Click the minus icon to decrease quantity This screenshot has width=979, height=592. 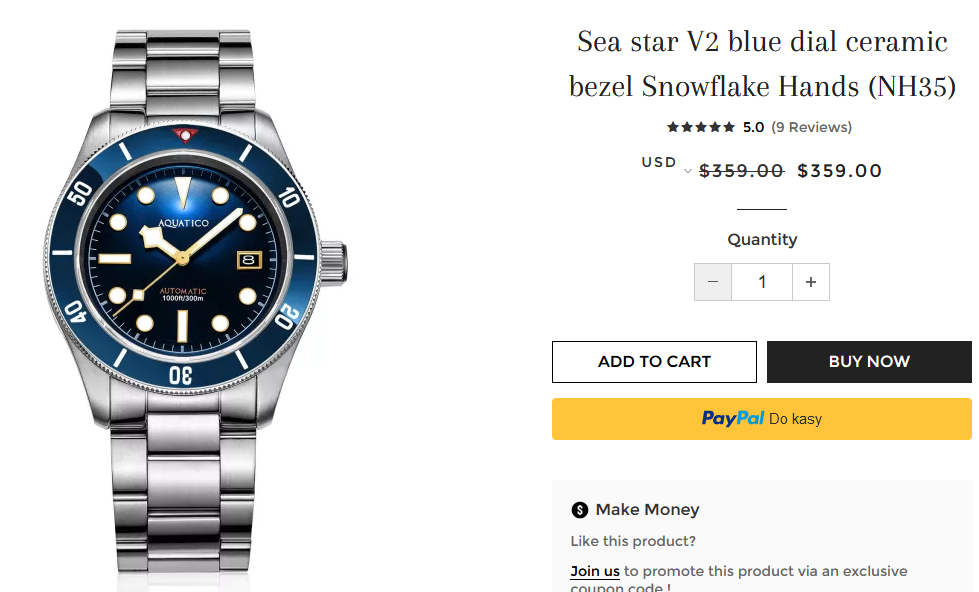click(x=713, y=282)
